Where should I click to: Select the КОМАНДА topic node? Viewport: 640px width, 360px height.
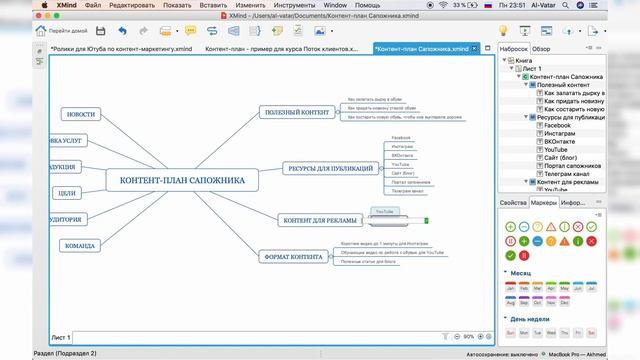tap(80, 246)
